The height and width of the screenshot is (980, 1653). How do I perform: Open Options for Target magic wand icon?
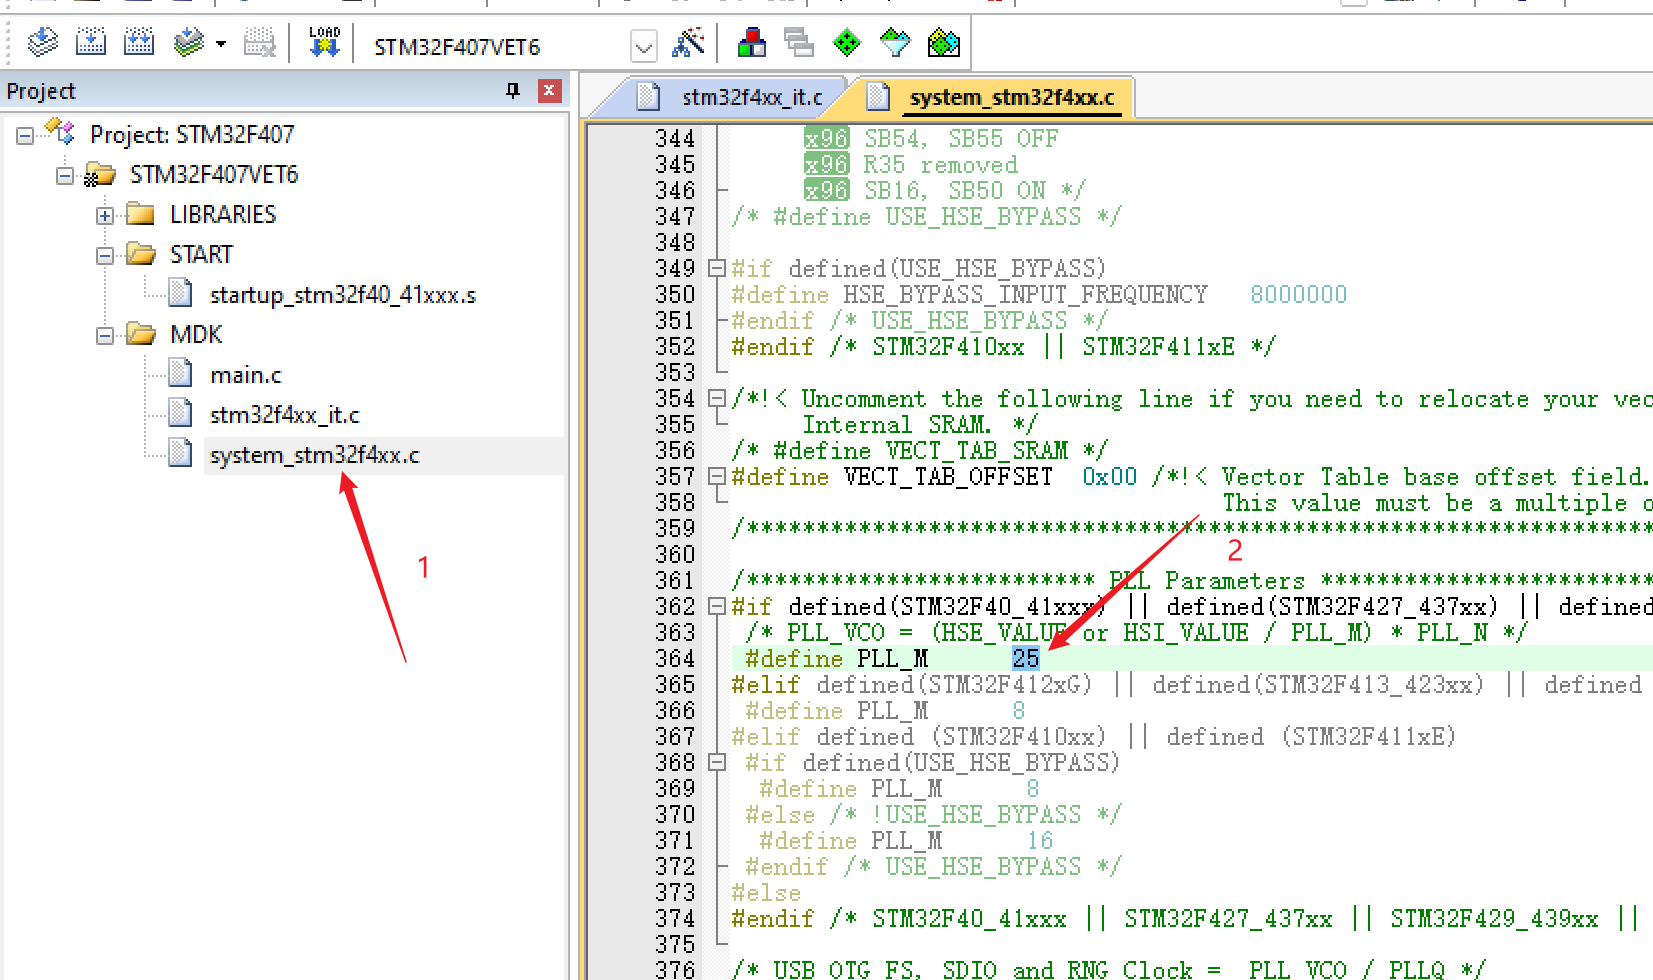[688, 43]
